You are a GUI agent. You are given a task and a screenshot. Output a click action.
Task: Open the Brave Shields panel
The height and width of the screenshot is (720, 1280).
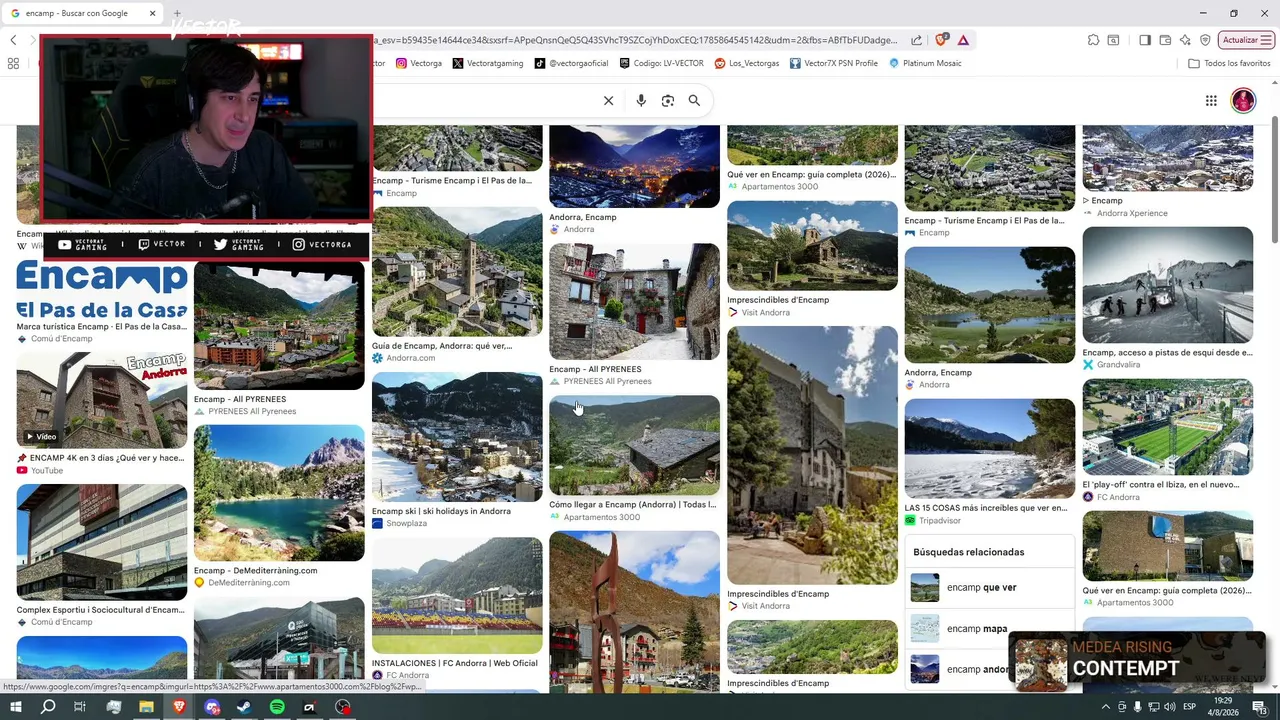(941, 40)
